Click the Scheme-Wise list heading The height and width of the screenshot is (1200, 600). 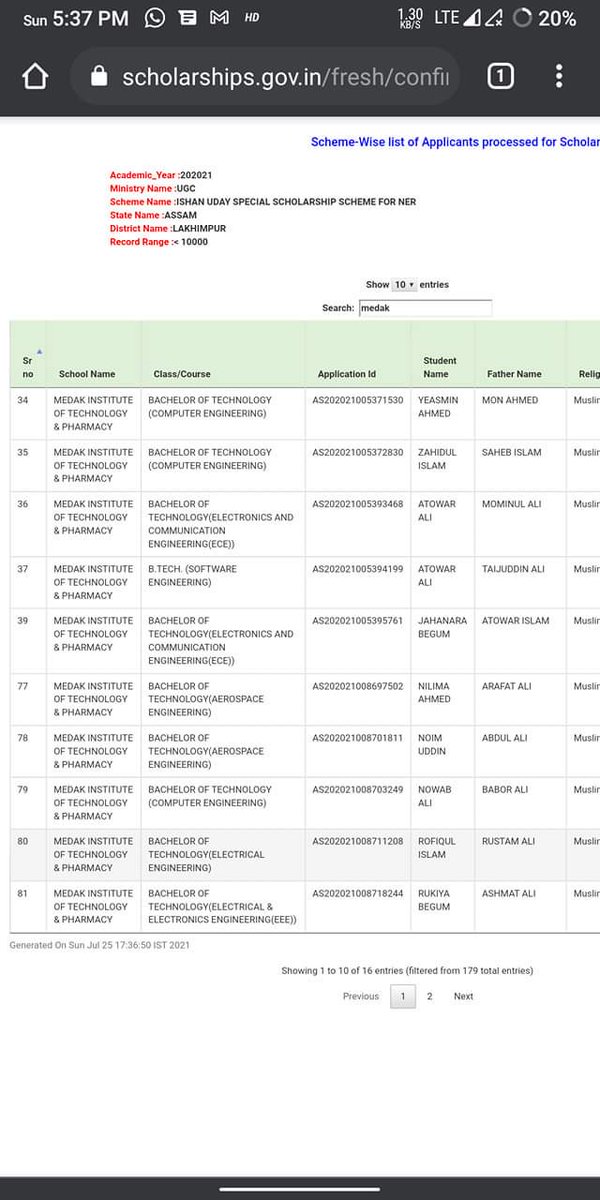pyautogui.click(x=455, y=142)
